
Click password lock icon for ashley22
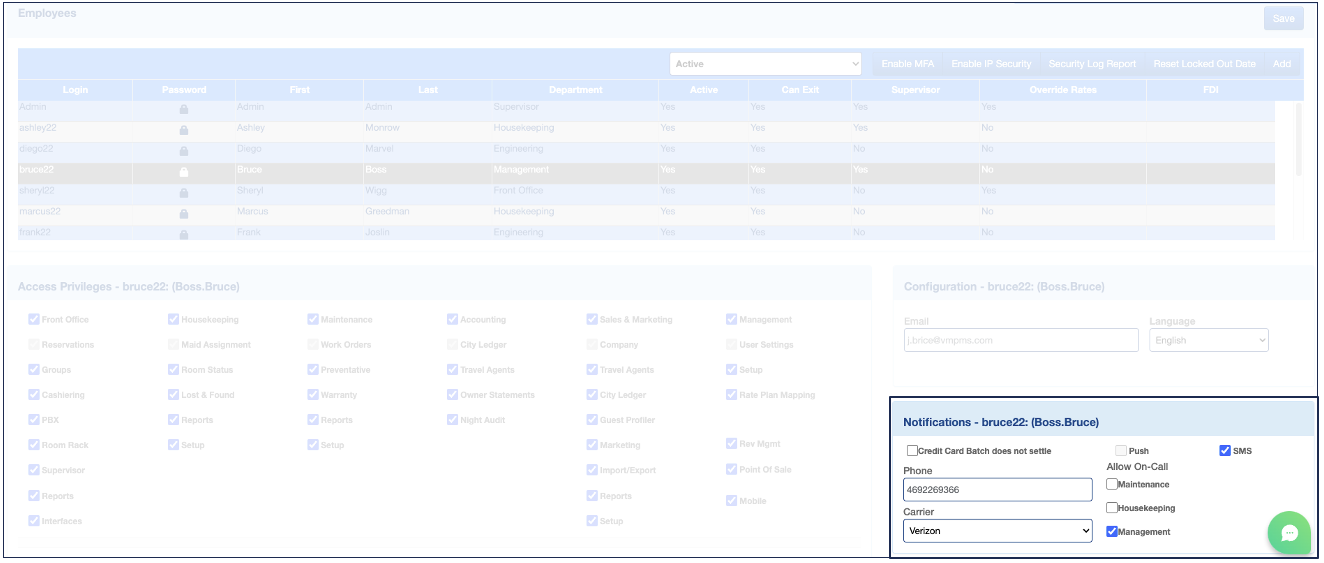point(184,129)
